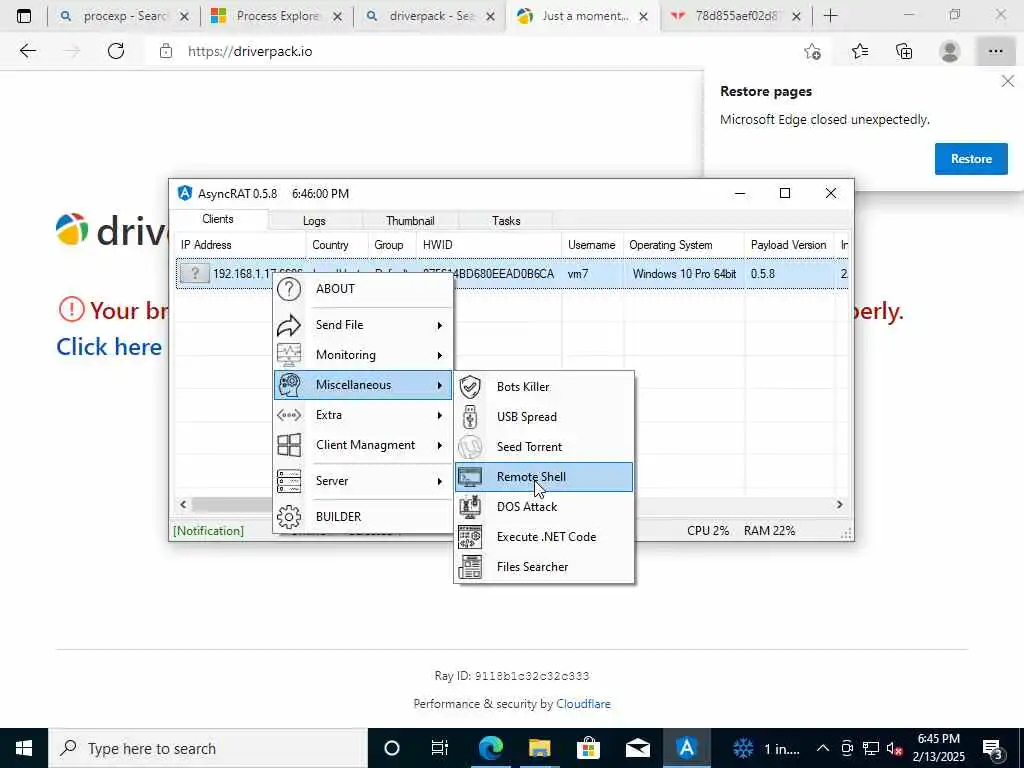Add this page to favorites star
This screenshot has height=768, width=1024.
(x=812, y=51)
